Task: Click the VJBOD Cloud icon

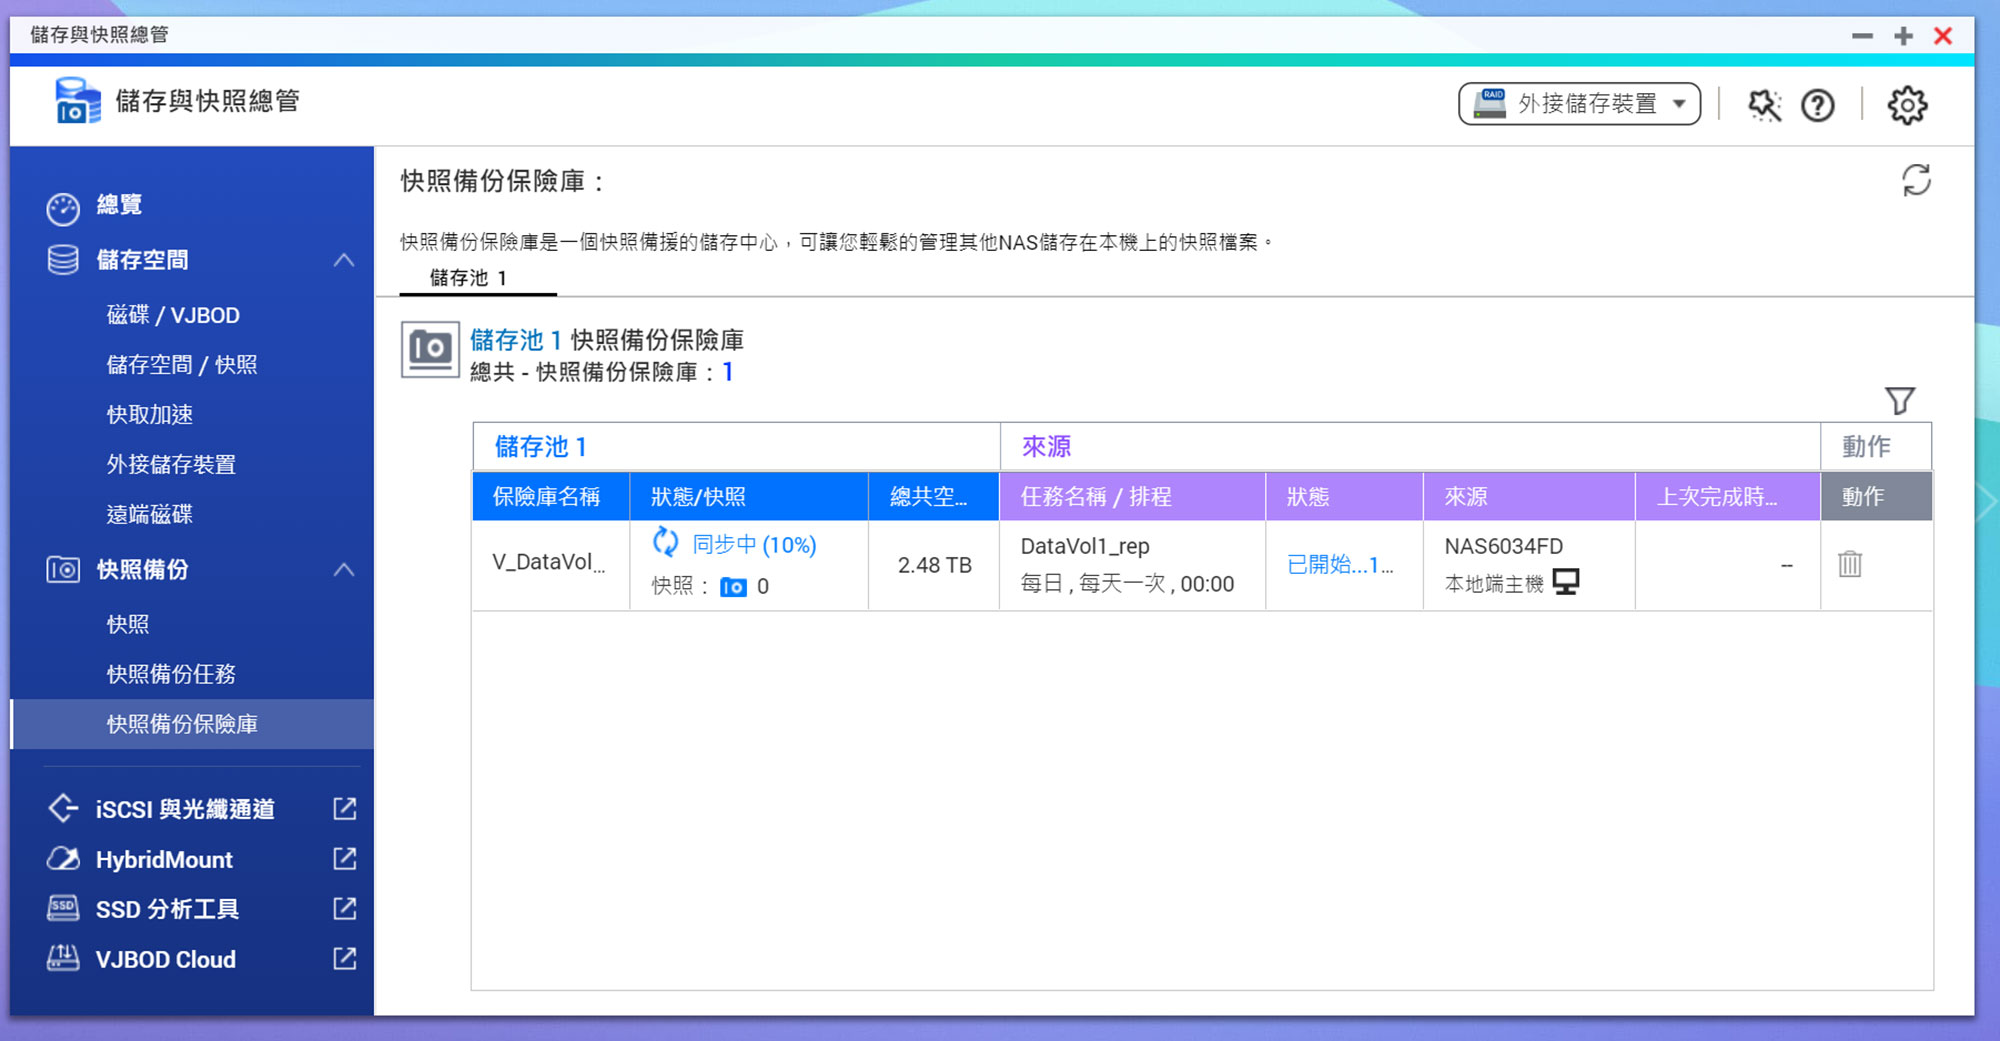Action: 63,958
